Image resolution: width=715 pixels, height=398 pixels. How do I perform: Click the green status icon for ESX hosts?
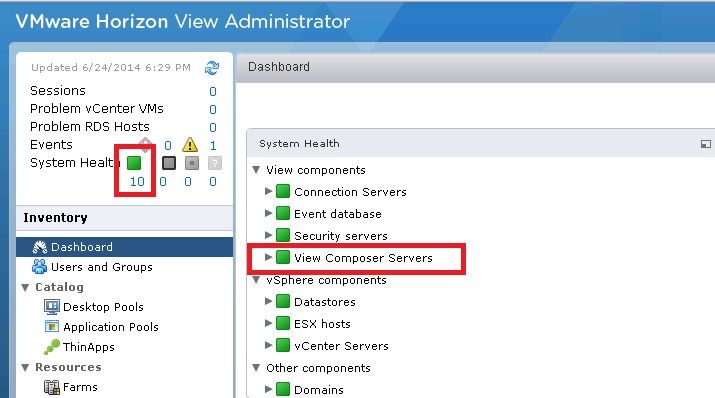pos(283,323)
